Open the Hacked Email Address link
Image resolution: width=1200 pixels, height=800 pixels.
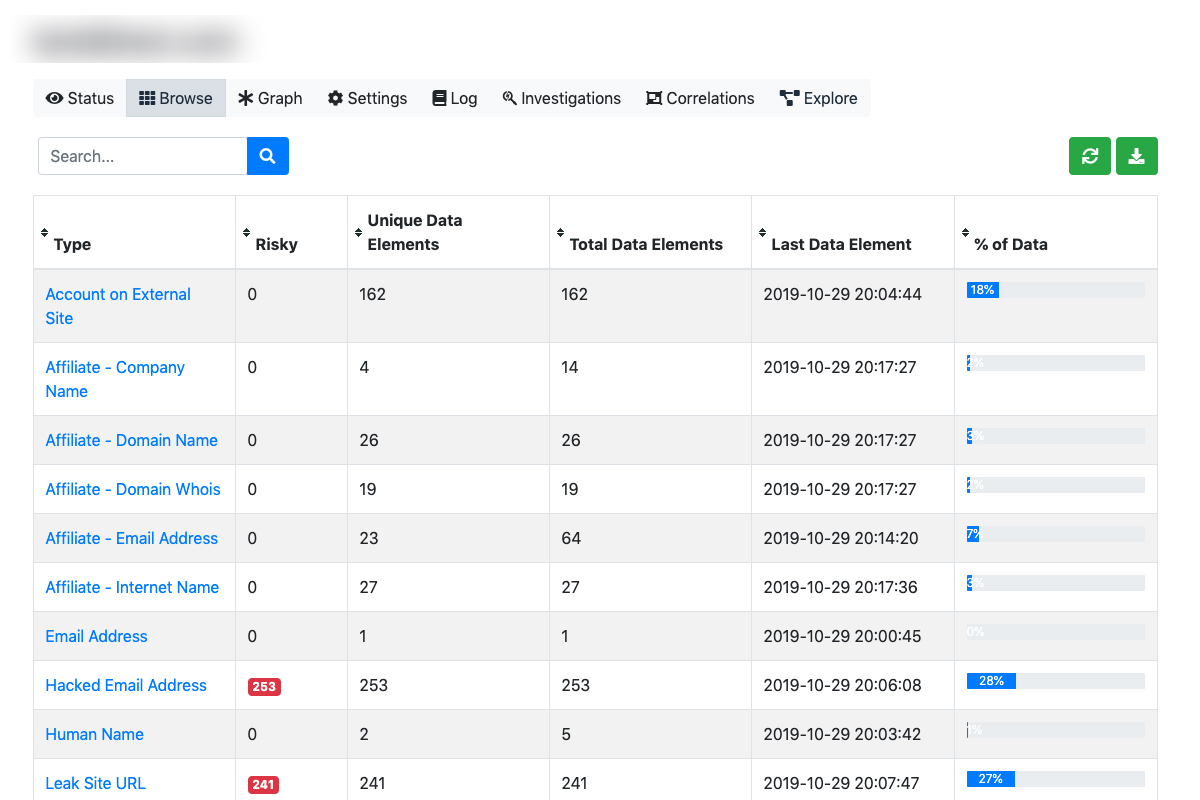[126, 685]
